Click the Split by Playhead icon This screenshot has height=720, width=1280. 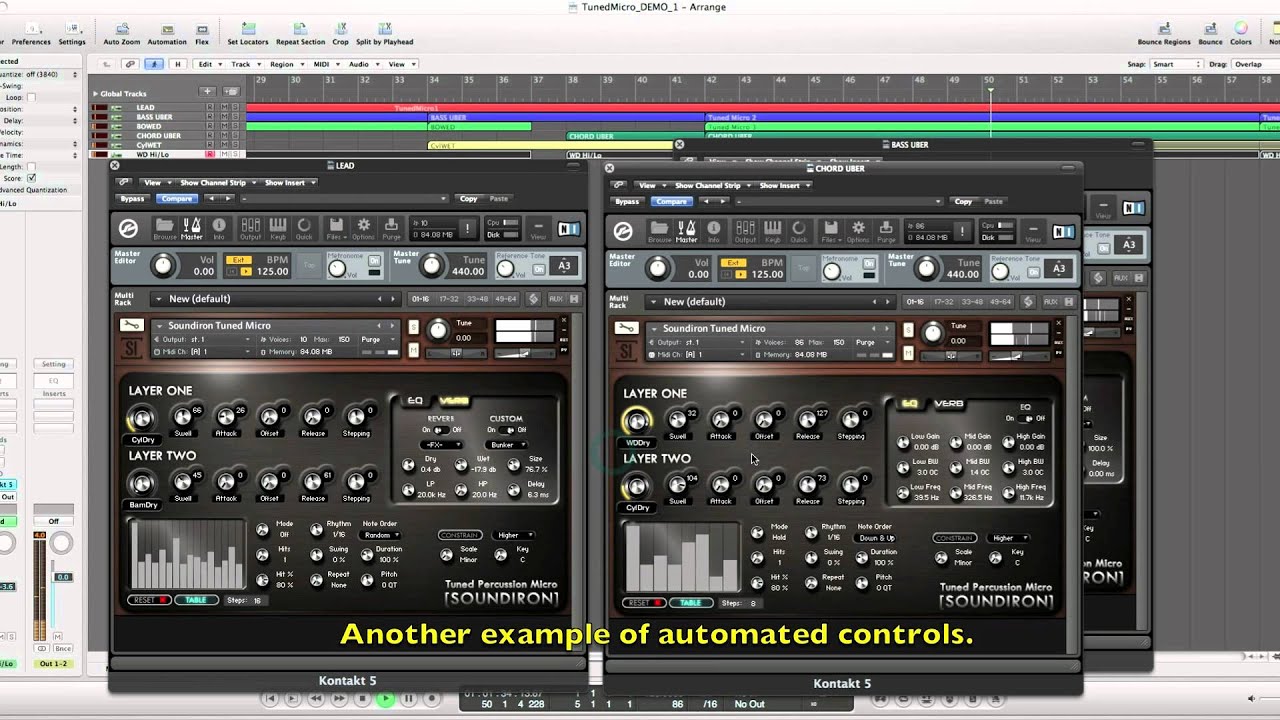click(x=385, y=34)
